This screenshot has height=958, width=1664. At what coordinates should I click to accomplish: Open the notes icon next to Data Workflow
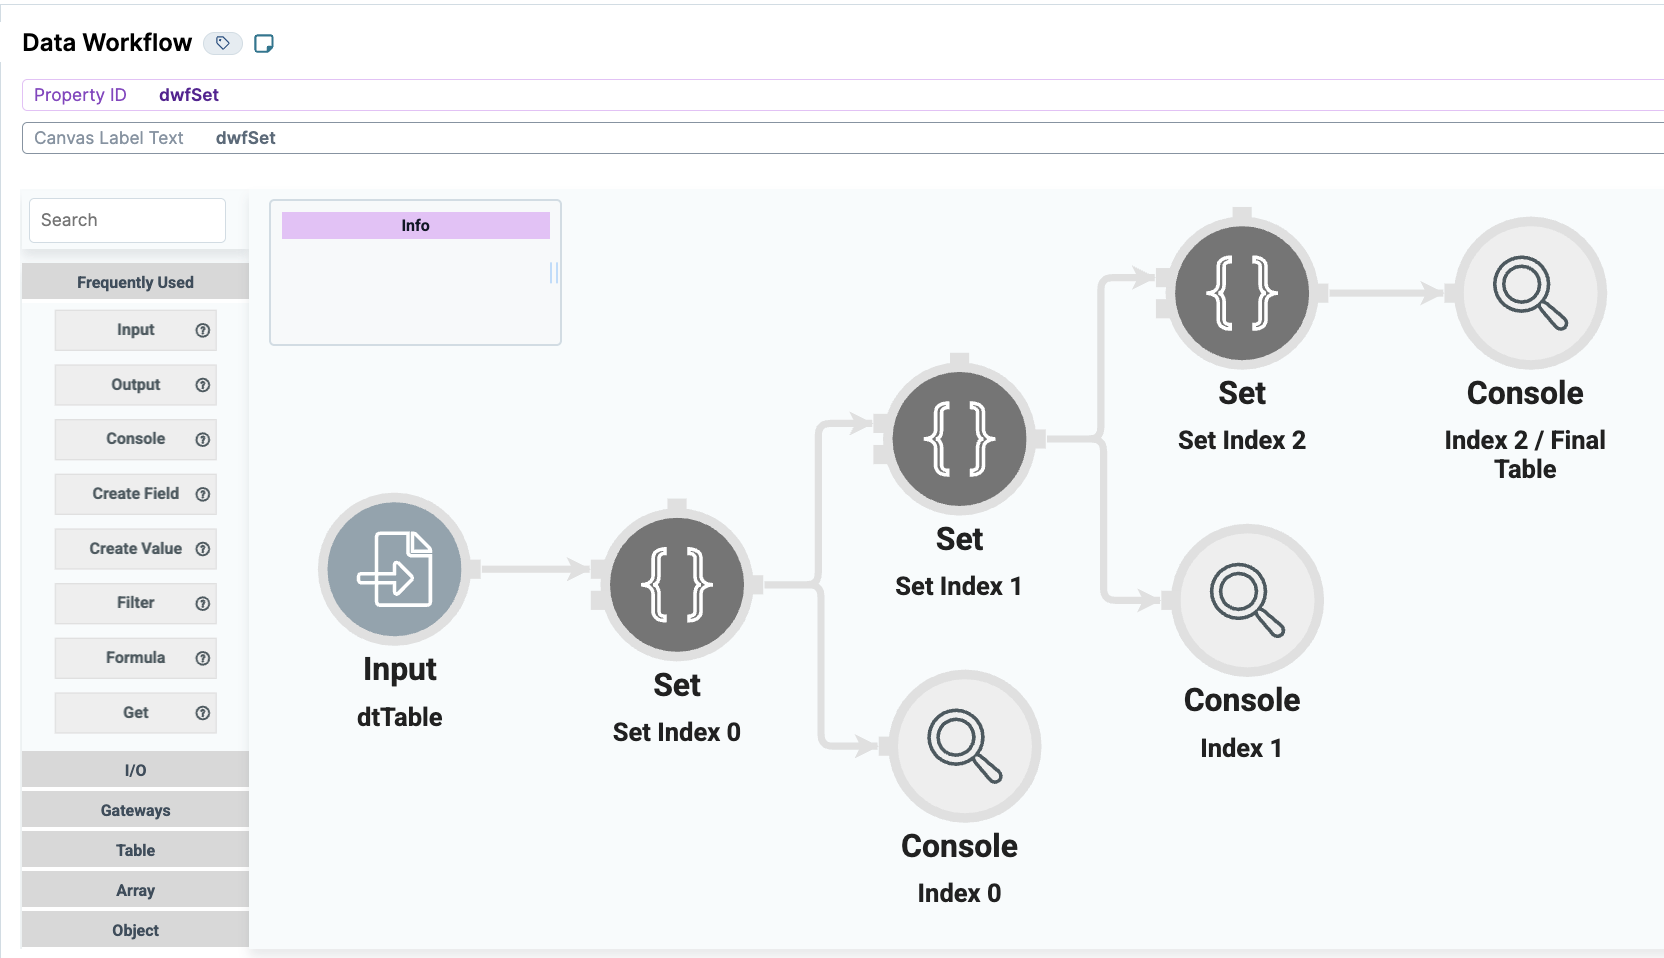[264, 43]
